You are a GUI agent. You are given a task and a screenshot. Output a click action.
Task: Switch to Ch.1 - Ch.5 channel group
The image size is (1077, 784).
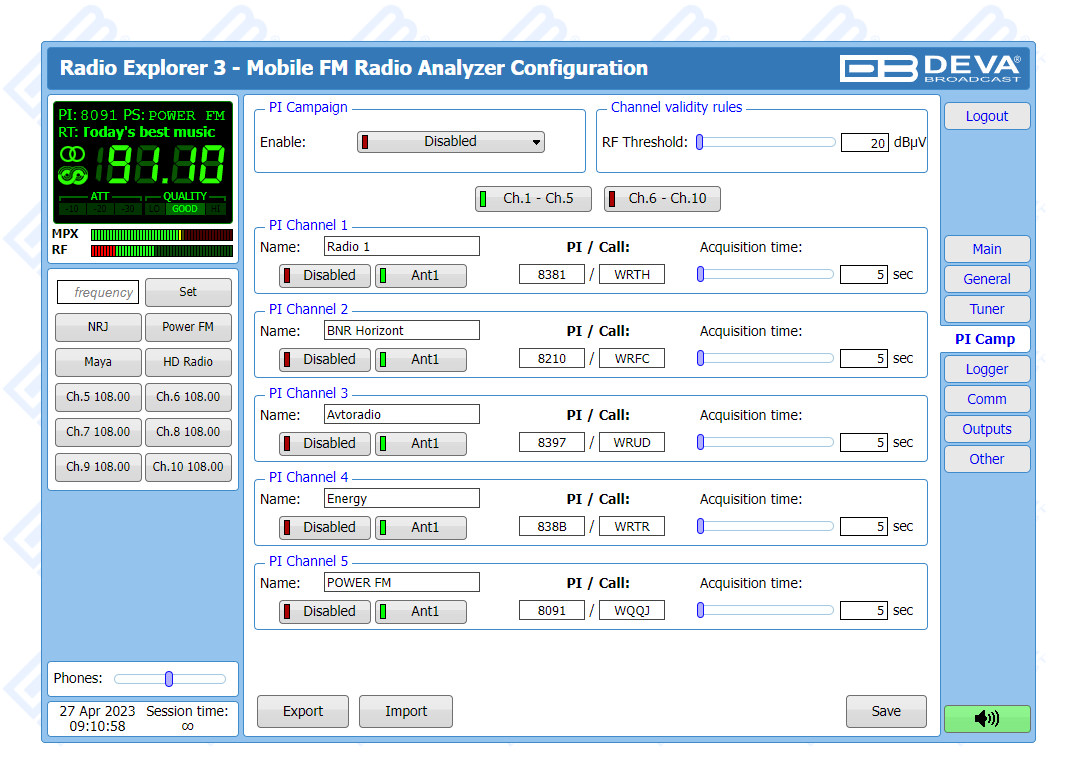(x=533, y=199)
